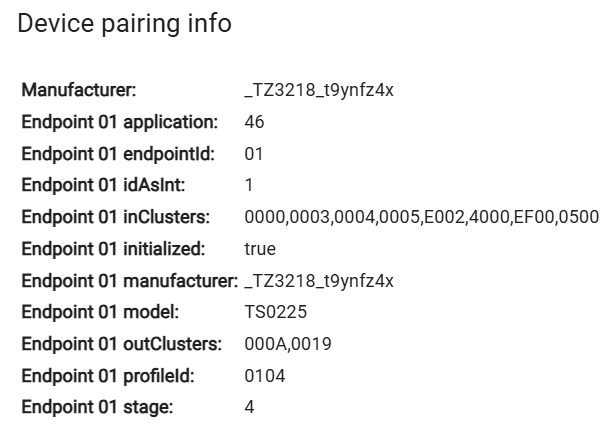Click the Endpoint 01 manufacturer label

[129, 281]
